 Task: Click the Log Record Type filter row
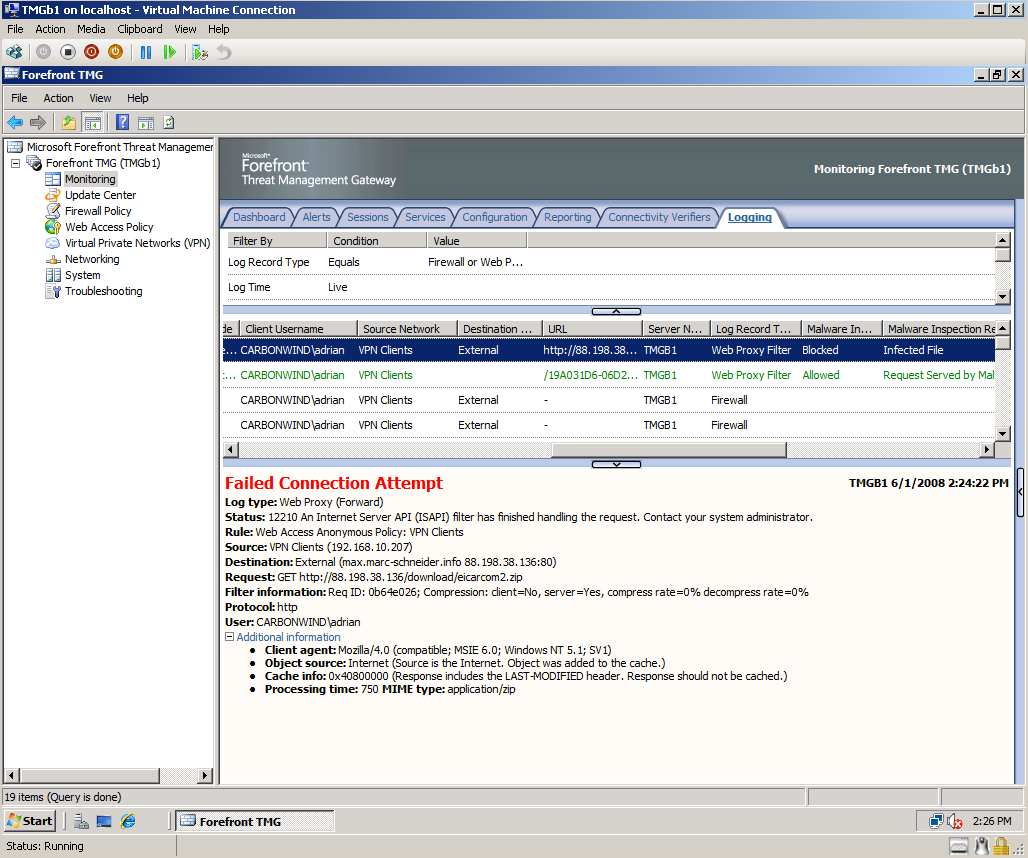point(609,262)
